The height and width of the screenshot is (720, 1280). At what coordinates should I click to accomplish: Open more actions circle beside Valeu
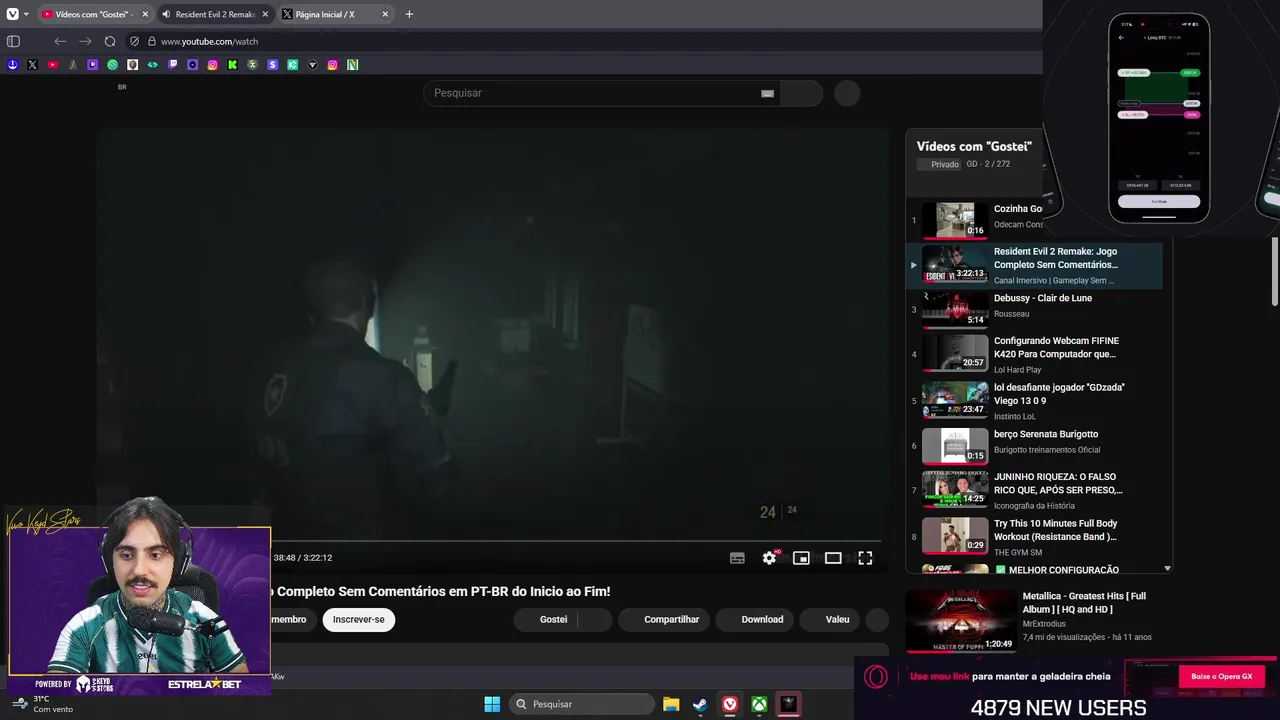(x=877, y=619)
